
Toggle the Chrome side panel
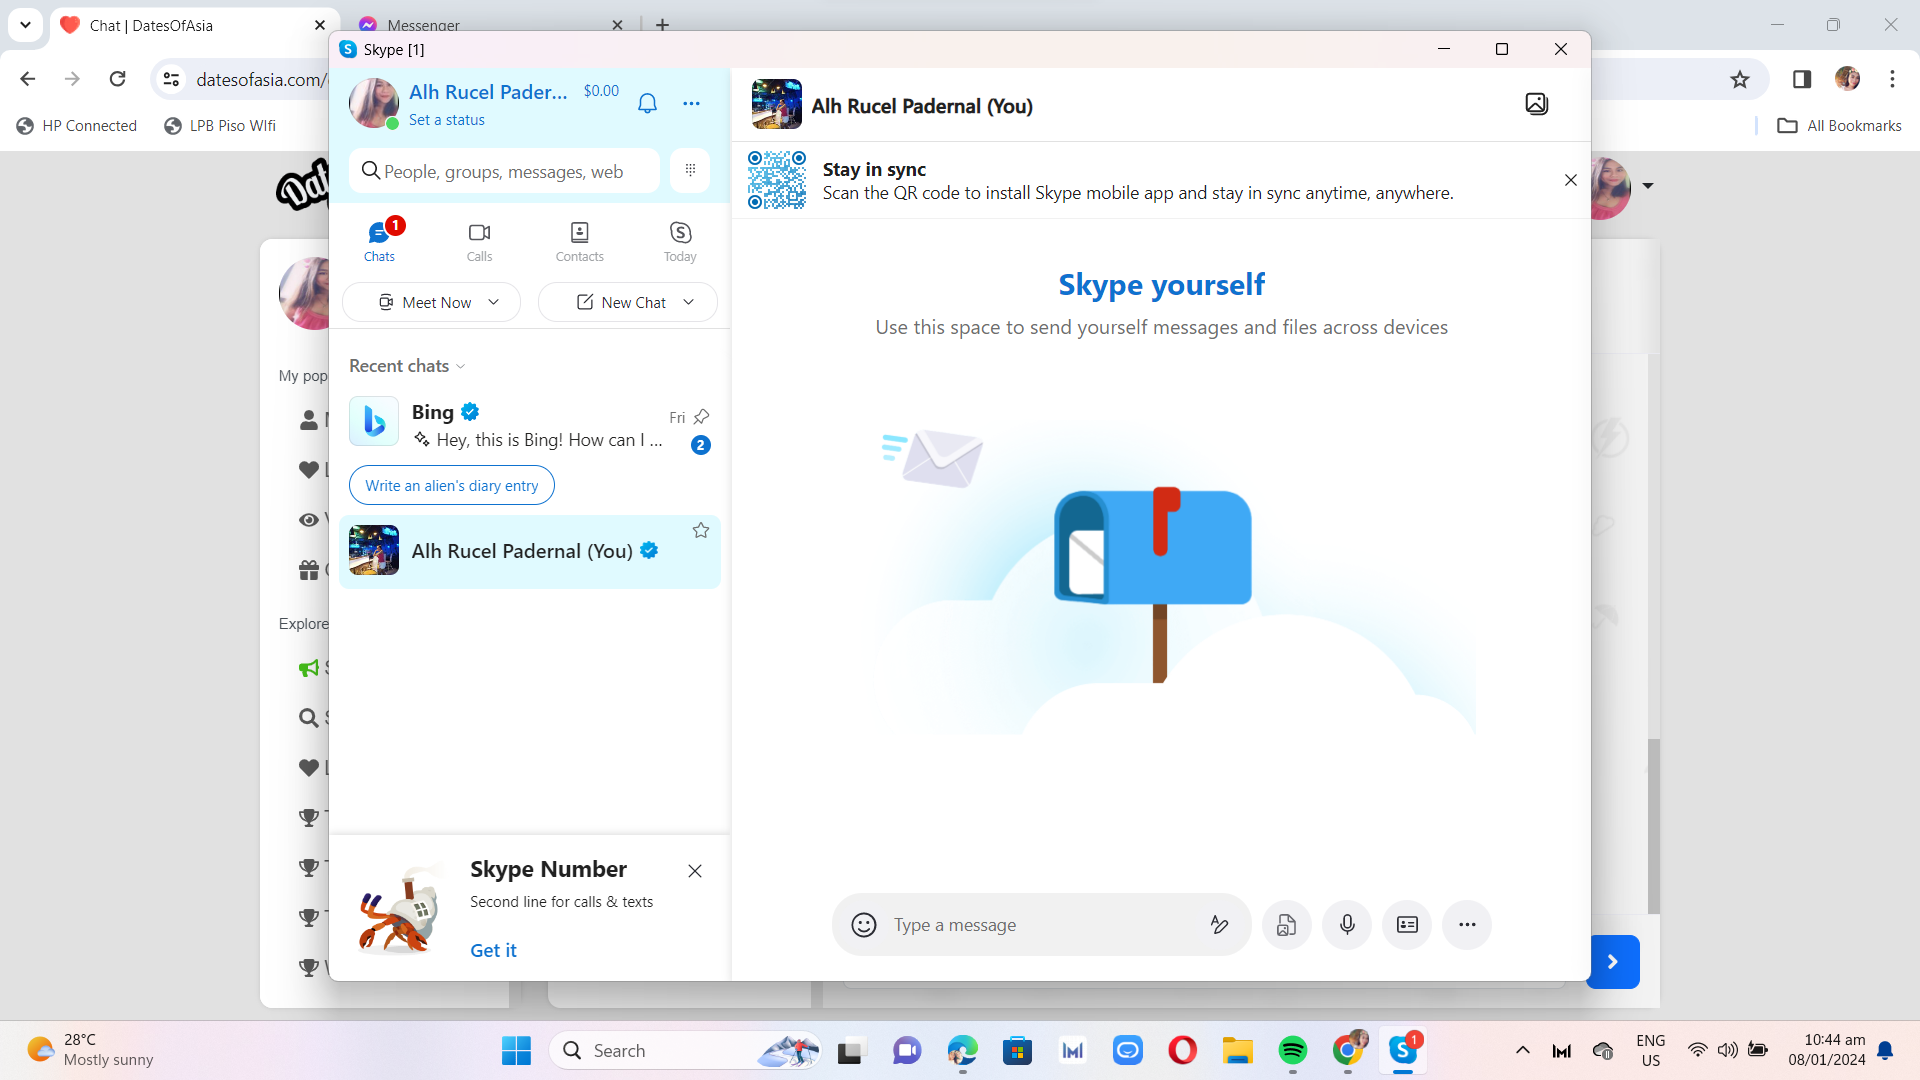coord(1802,79)
